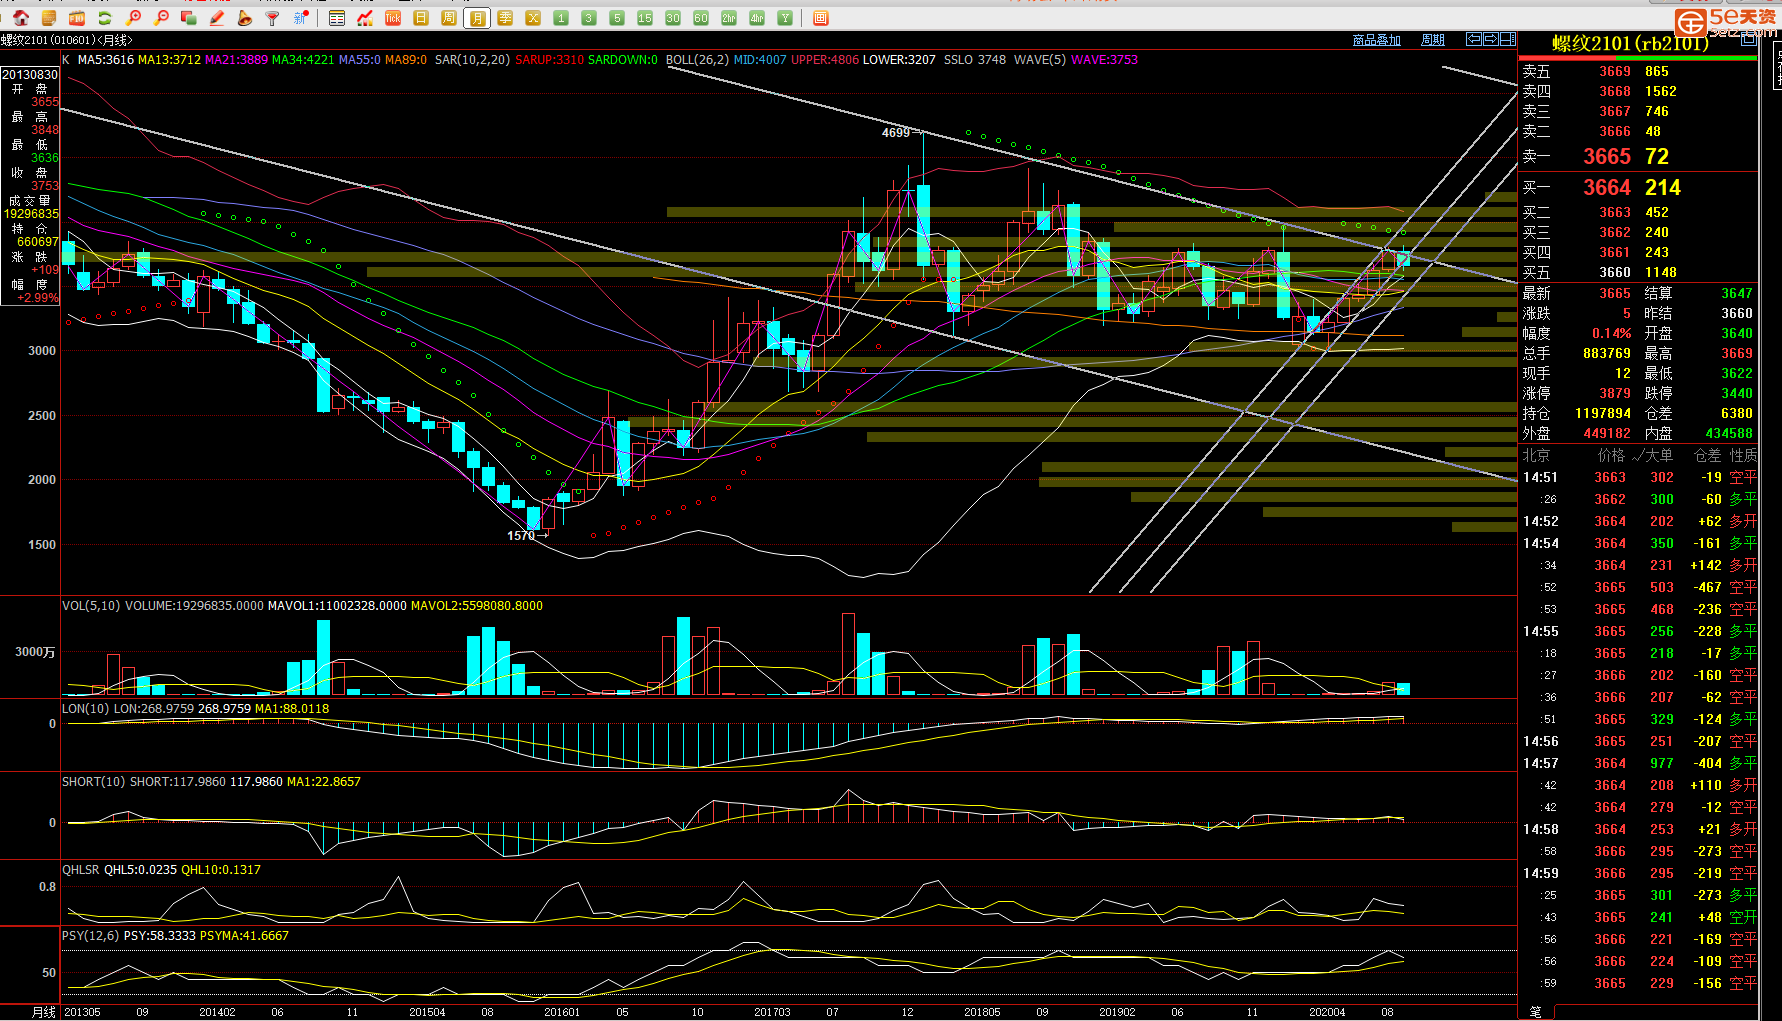
Task: Switch to 1-minute chart
Action: [x=561, y=18]
